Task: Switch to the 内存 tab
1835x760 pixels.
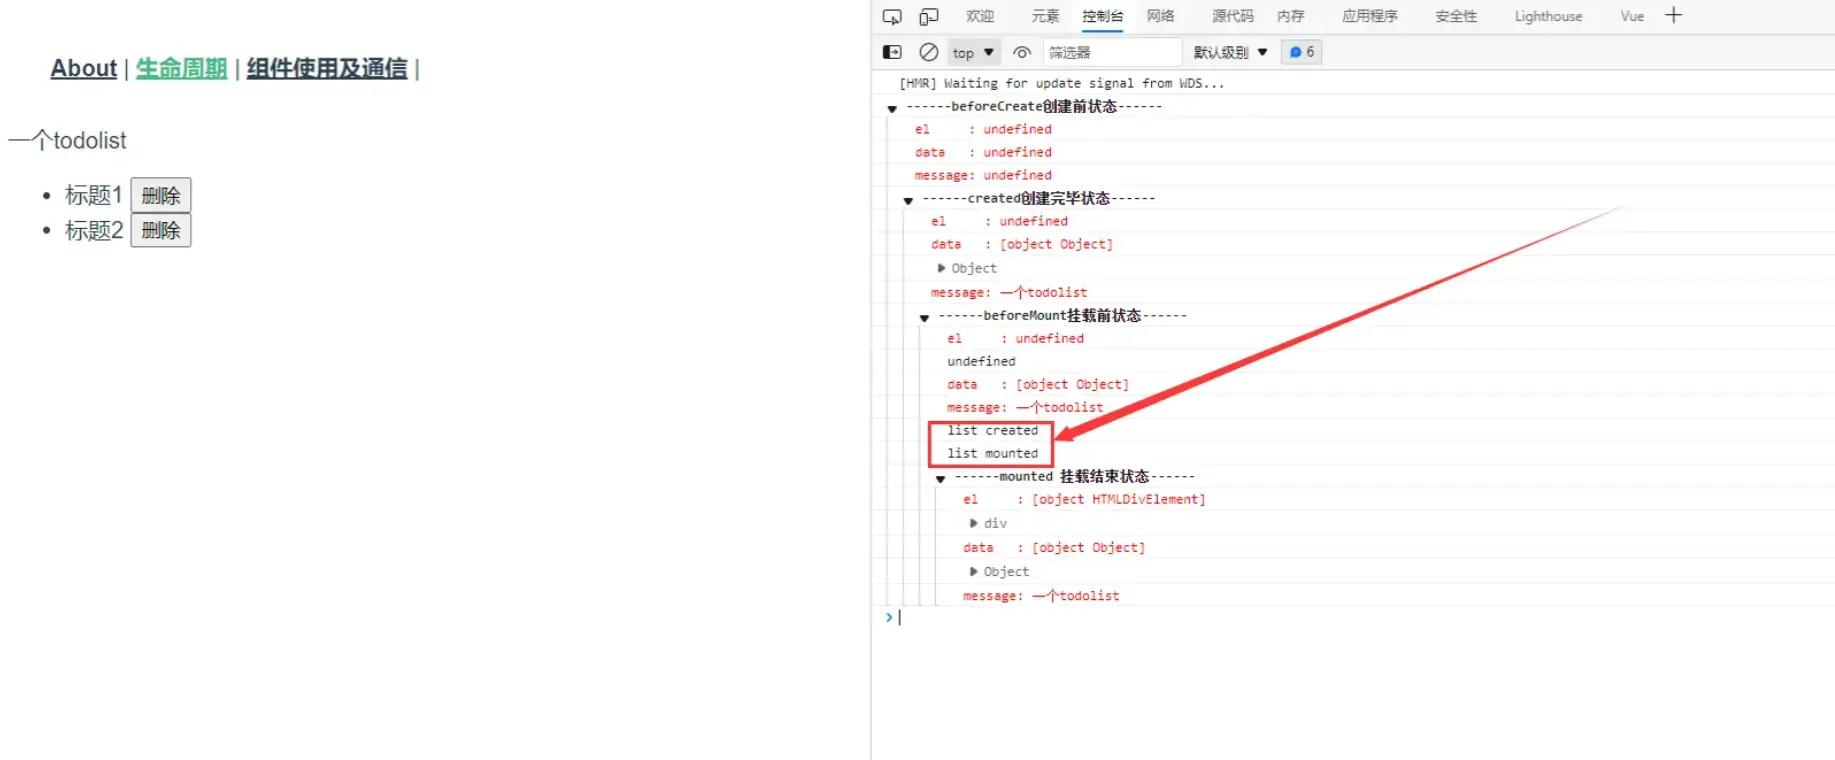Action: pos(1290,16)
